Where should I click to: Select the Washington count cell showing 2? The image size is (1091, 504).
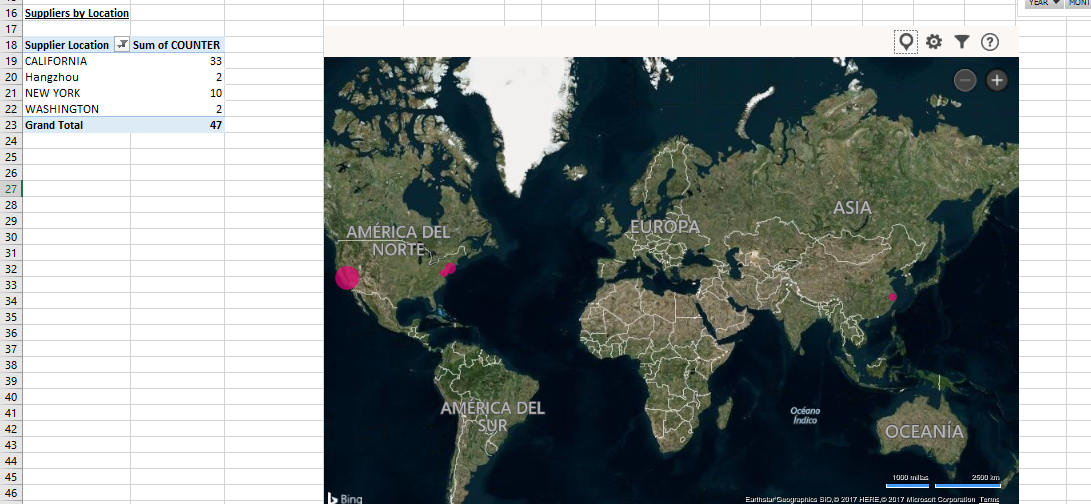(x=177, y=109)
